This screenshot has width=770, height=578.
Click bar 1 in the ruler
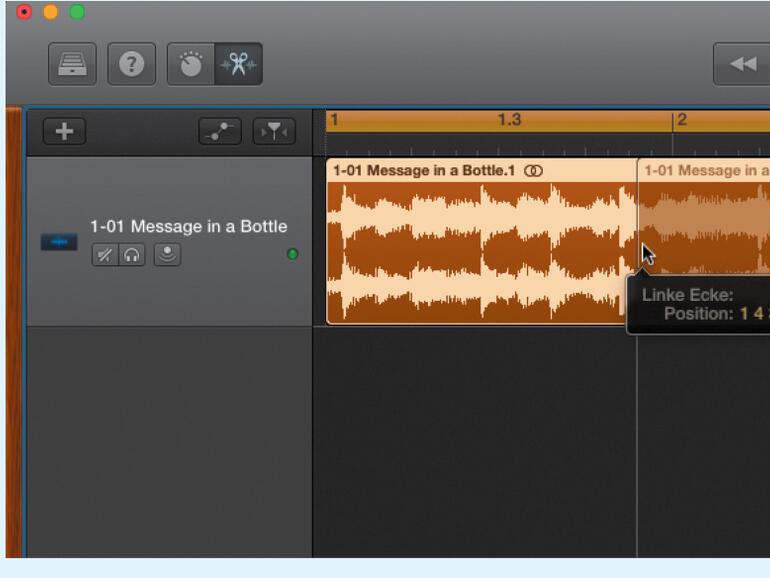[x=334, y=120]
